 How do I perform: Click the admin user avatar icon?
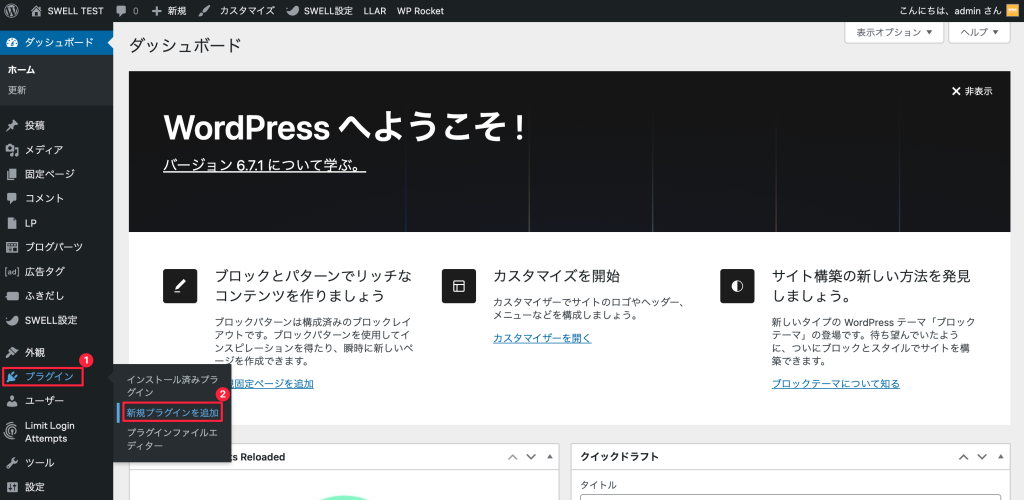pos(1012,11)
